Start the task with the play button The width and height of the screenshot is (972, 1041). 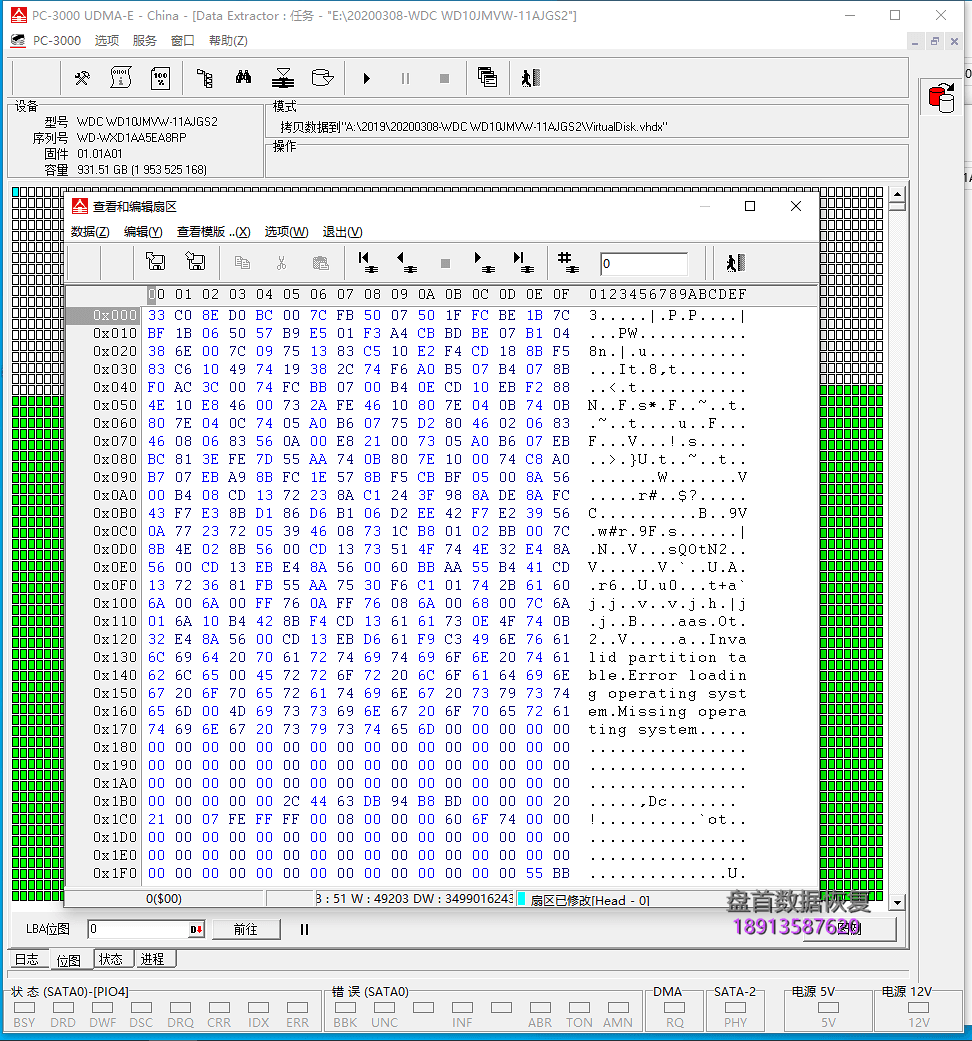366,78
